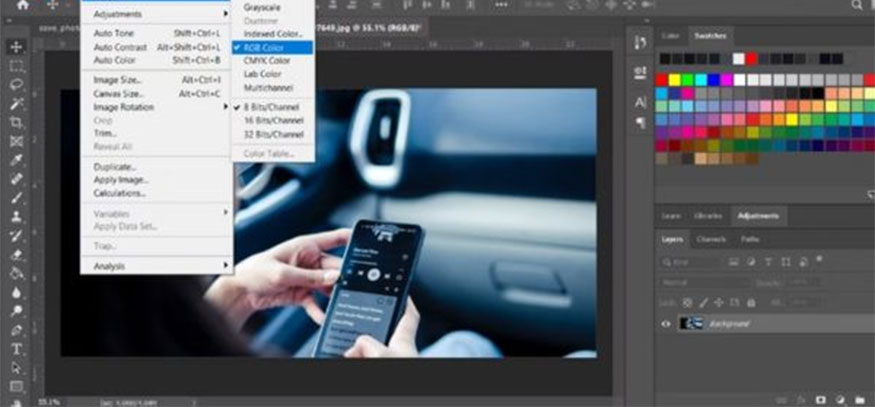The width and height of the screenshot is (875, 407).
Task: Select the Paint Bucket tool
Action: point(17,273)
